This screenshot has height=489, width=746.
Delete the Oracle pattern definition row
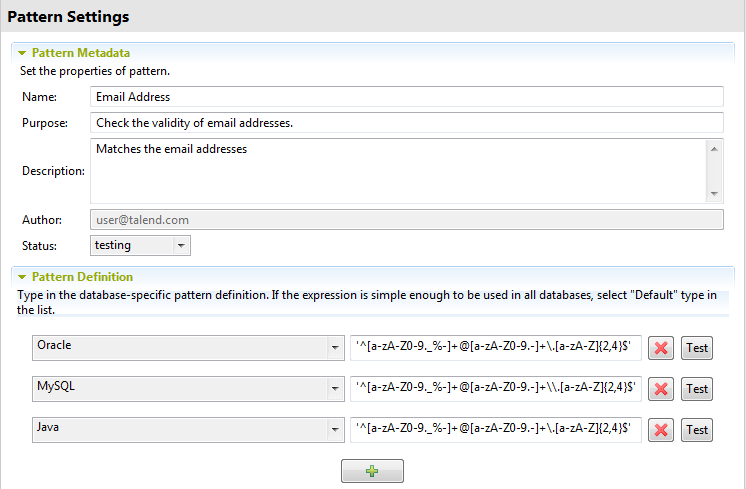tap(661, 348)
